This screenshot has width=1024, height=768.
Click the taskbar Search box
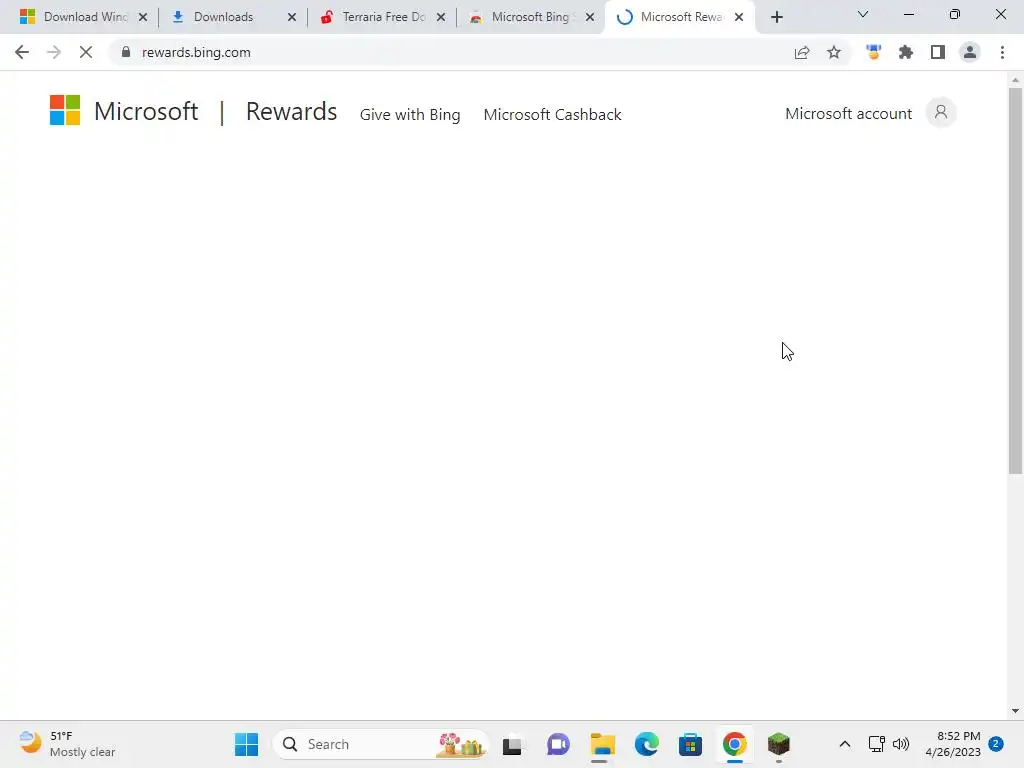tap(381, 744)
